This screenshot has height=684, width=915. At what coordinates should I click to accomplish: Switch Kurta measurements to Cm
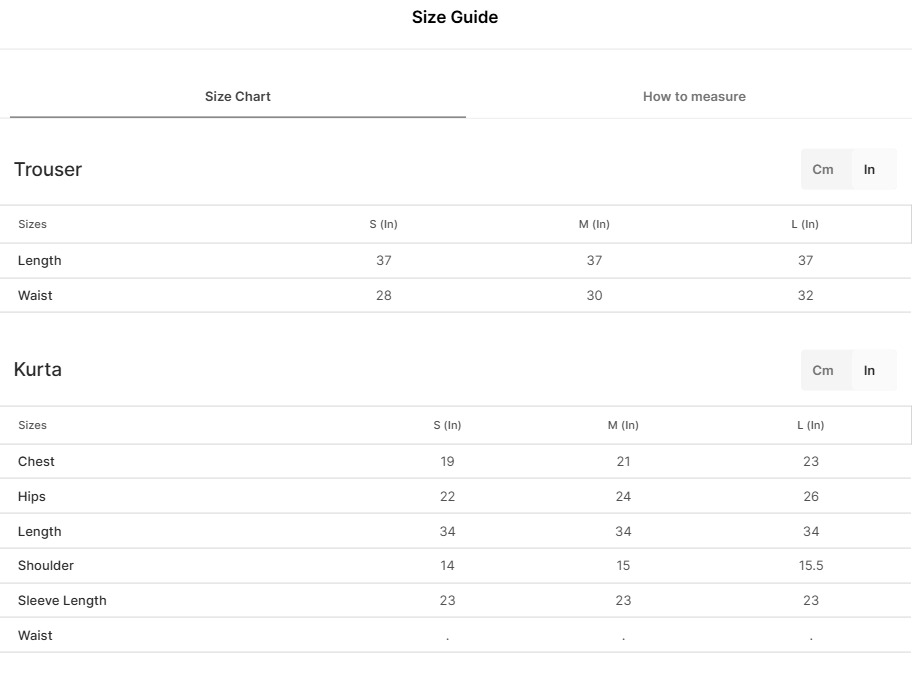(823, 371)
